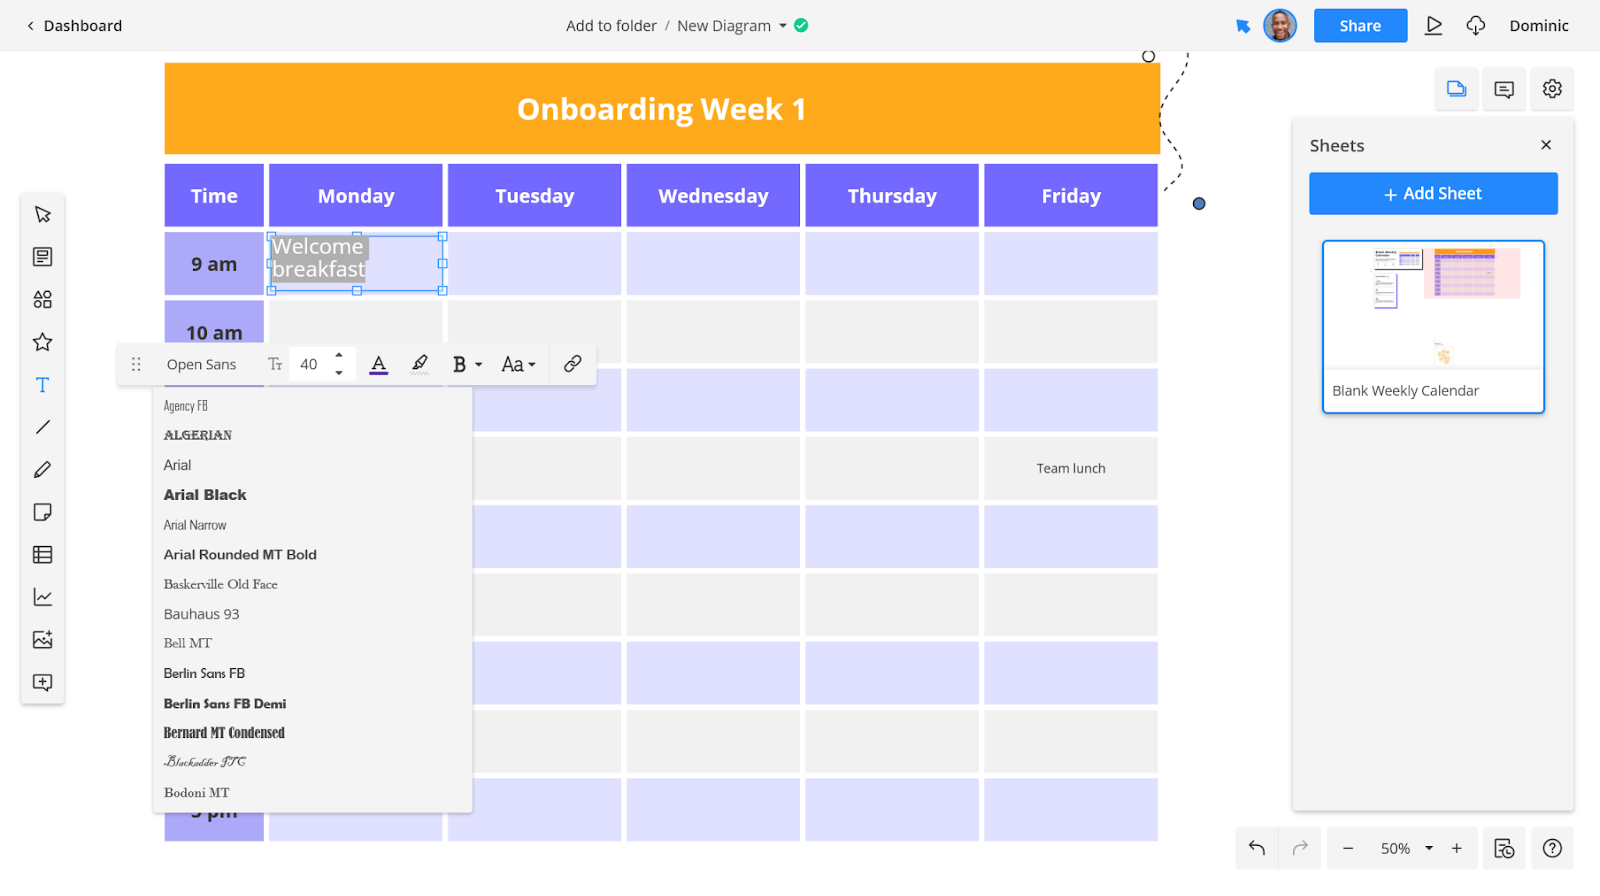Open the comments panel icon

point(1504,89)
